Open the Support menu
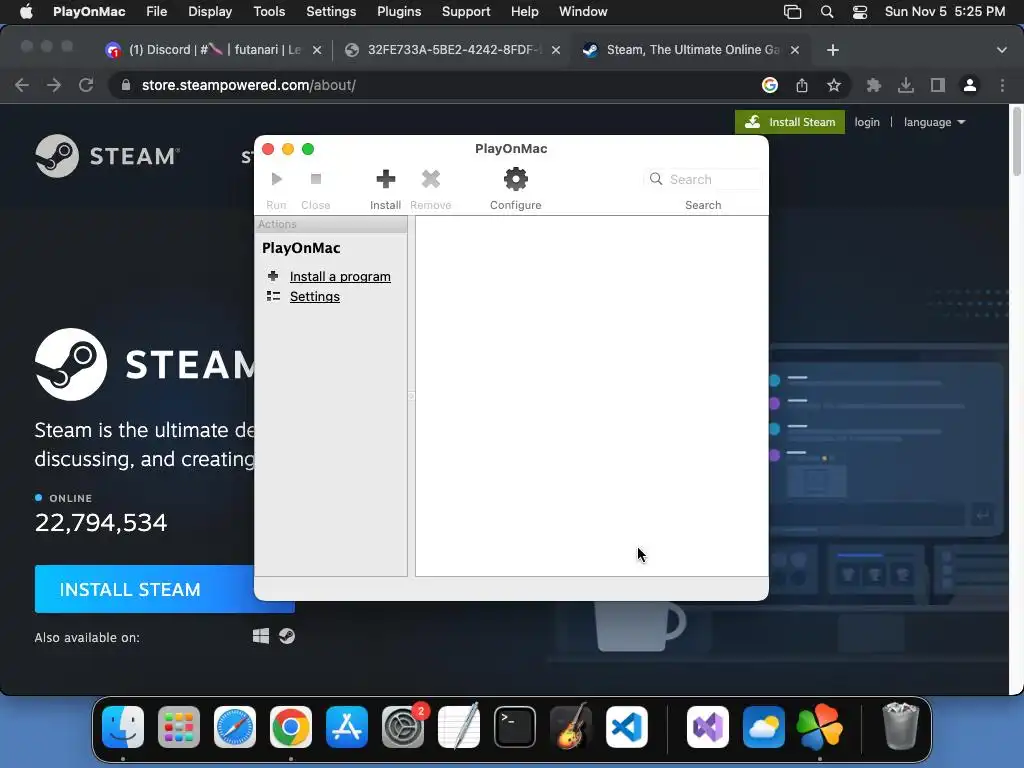This screenshot has width=1024, height=768. tap(466, 12)
